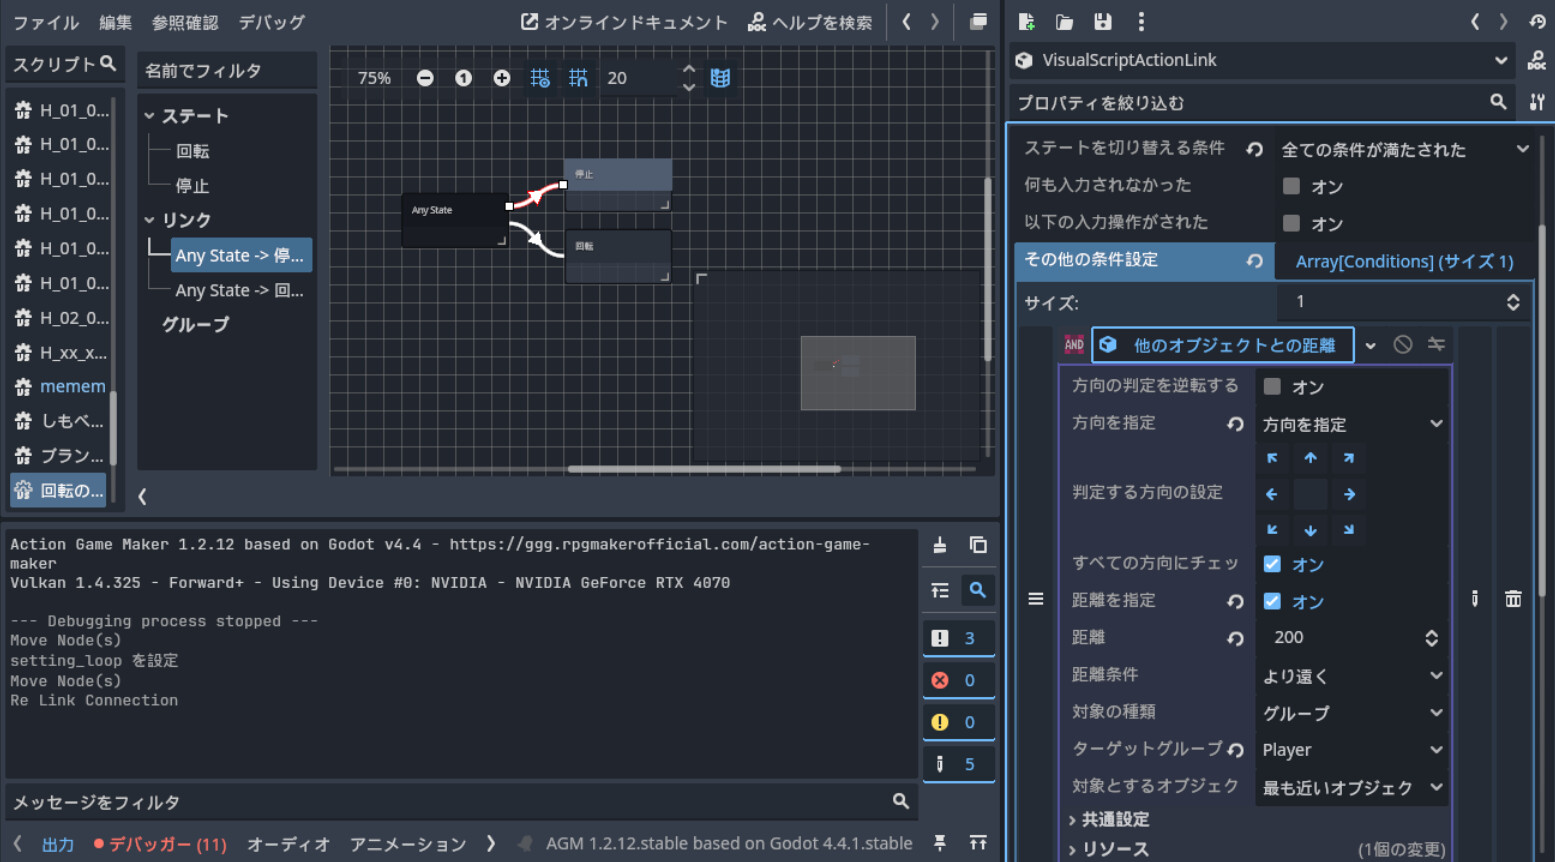Click the AND icon beside the condition

click(x=1074, y=345)
